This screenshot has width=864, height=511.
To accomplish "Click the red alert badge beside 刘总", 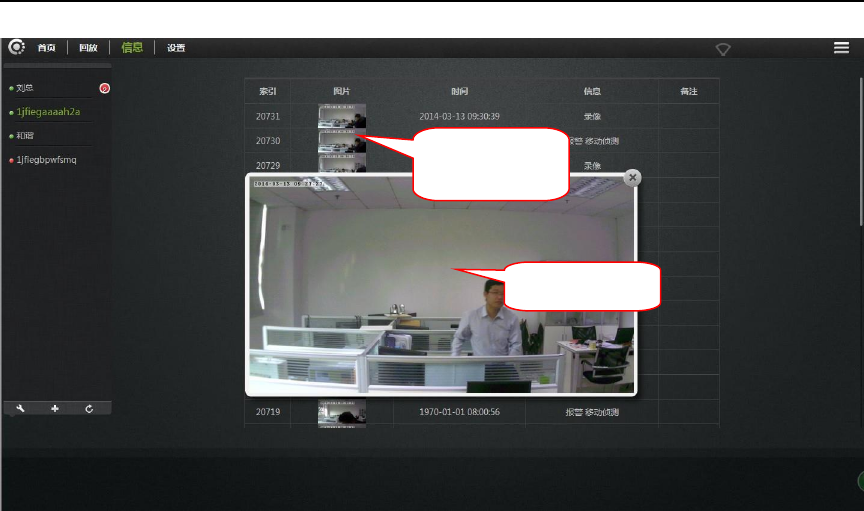I will 104,88.
